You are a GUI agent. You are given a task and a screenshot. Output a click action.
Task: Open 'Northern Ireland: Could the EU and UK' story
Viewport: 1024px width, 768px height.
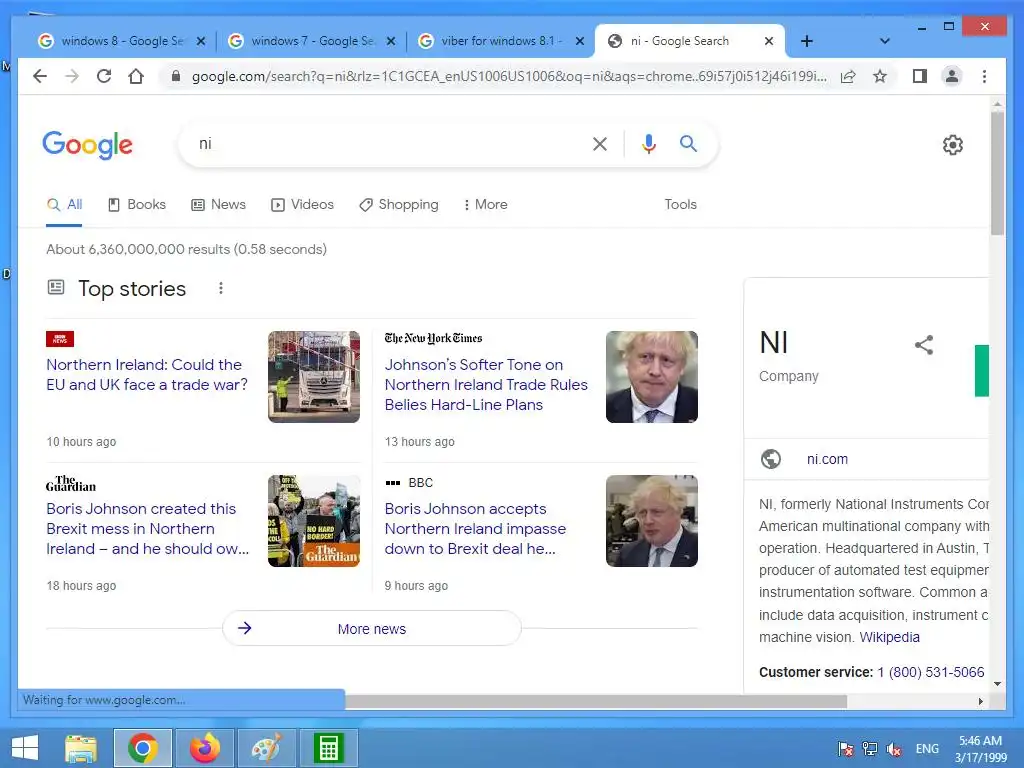[x=147, y=374]
